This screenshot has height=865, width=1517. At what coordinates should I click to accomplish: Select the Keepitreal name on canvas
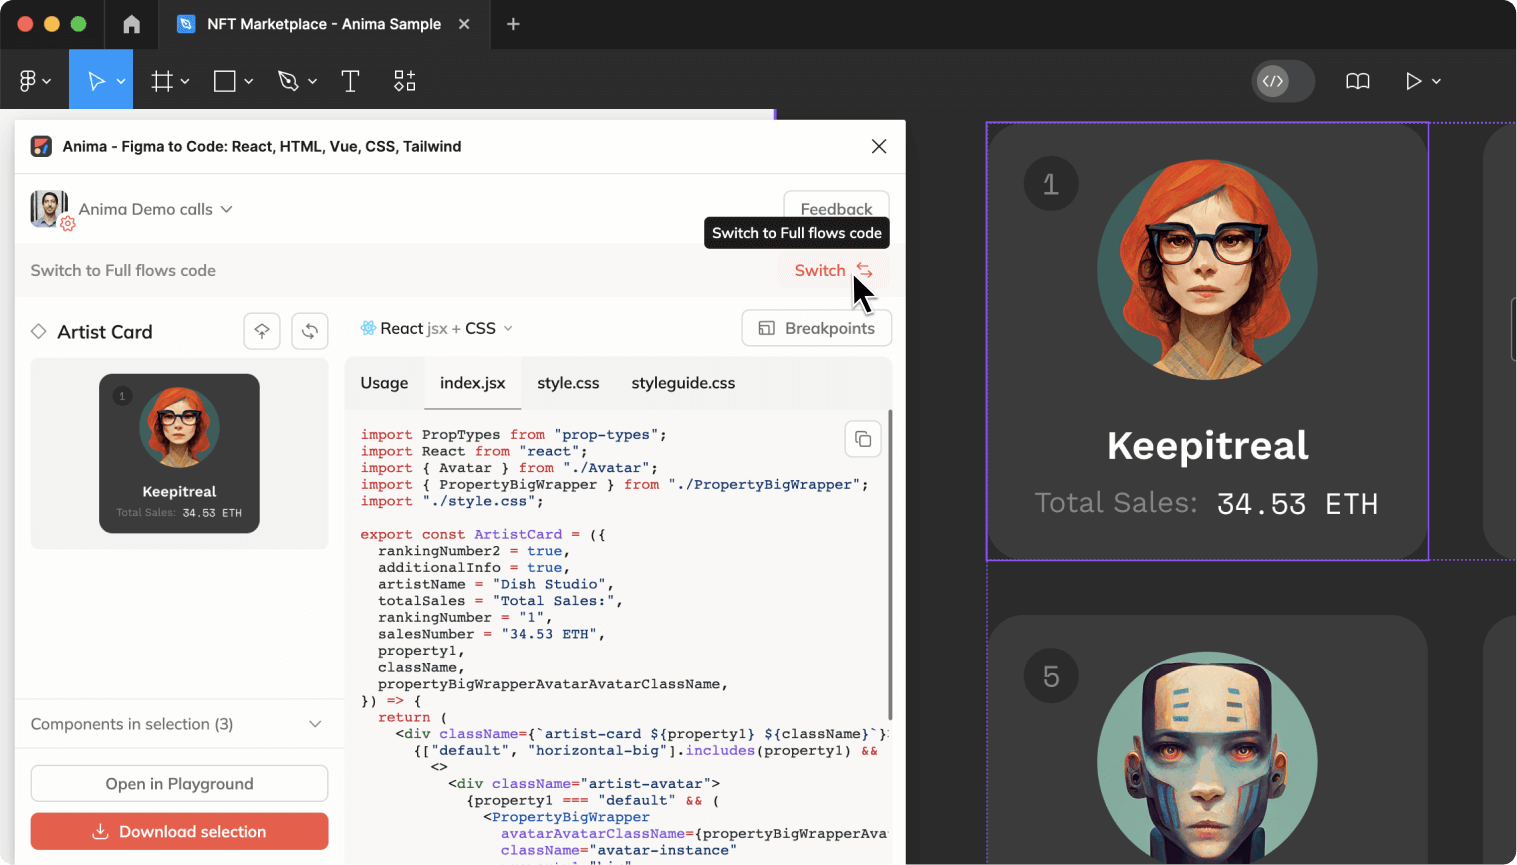click(x=1207, y=445)
